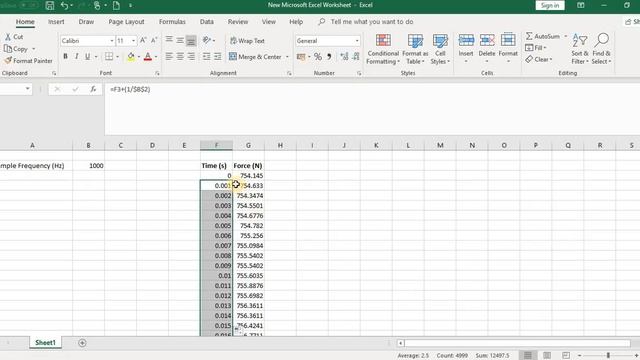Apply Comma Style
This screenshot has height=360, width=640.
pyautogui.click(x=329, y=57)
